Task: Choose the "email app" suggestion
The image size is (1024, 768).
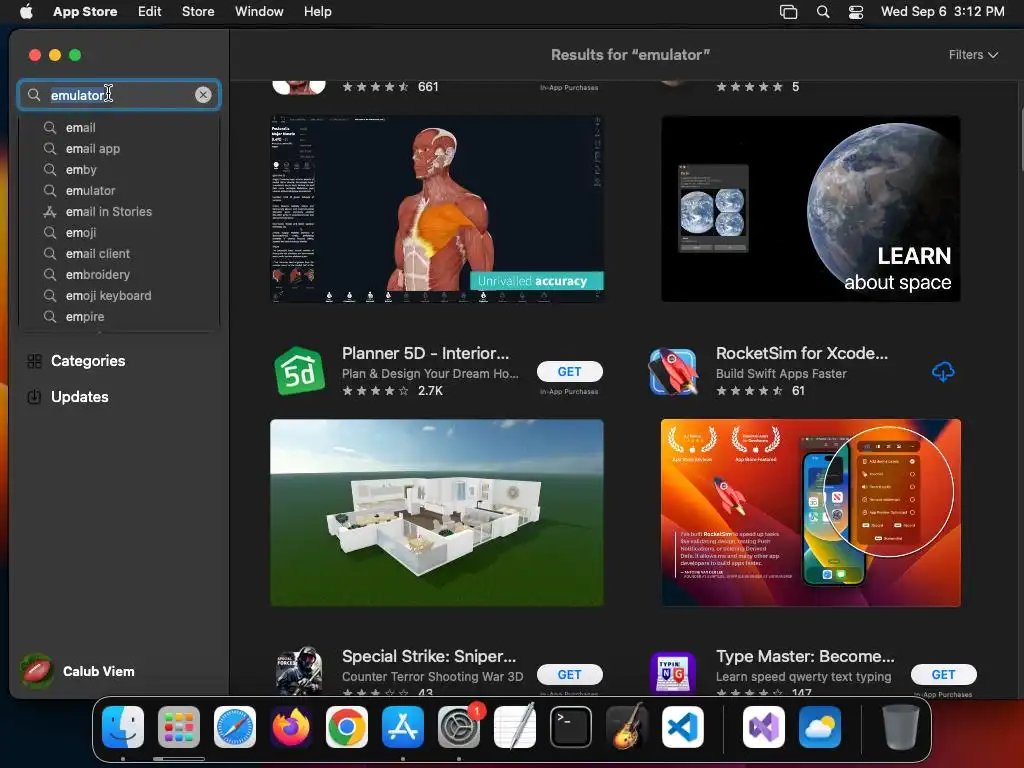Action: [119, 148]
